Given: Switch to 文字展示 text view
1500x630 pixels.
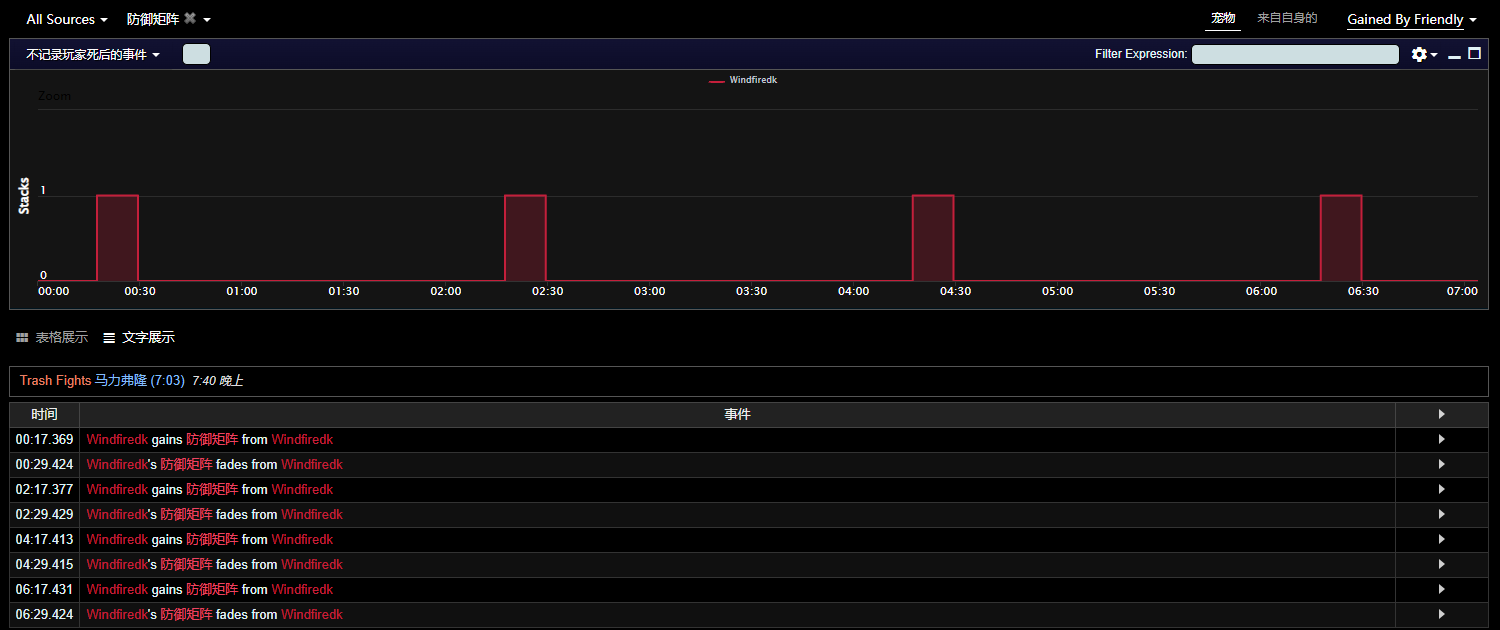Looking at the screenshot, I should pyautogui.click(x=139, y=338).
